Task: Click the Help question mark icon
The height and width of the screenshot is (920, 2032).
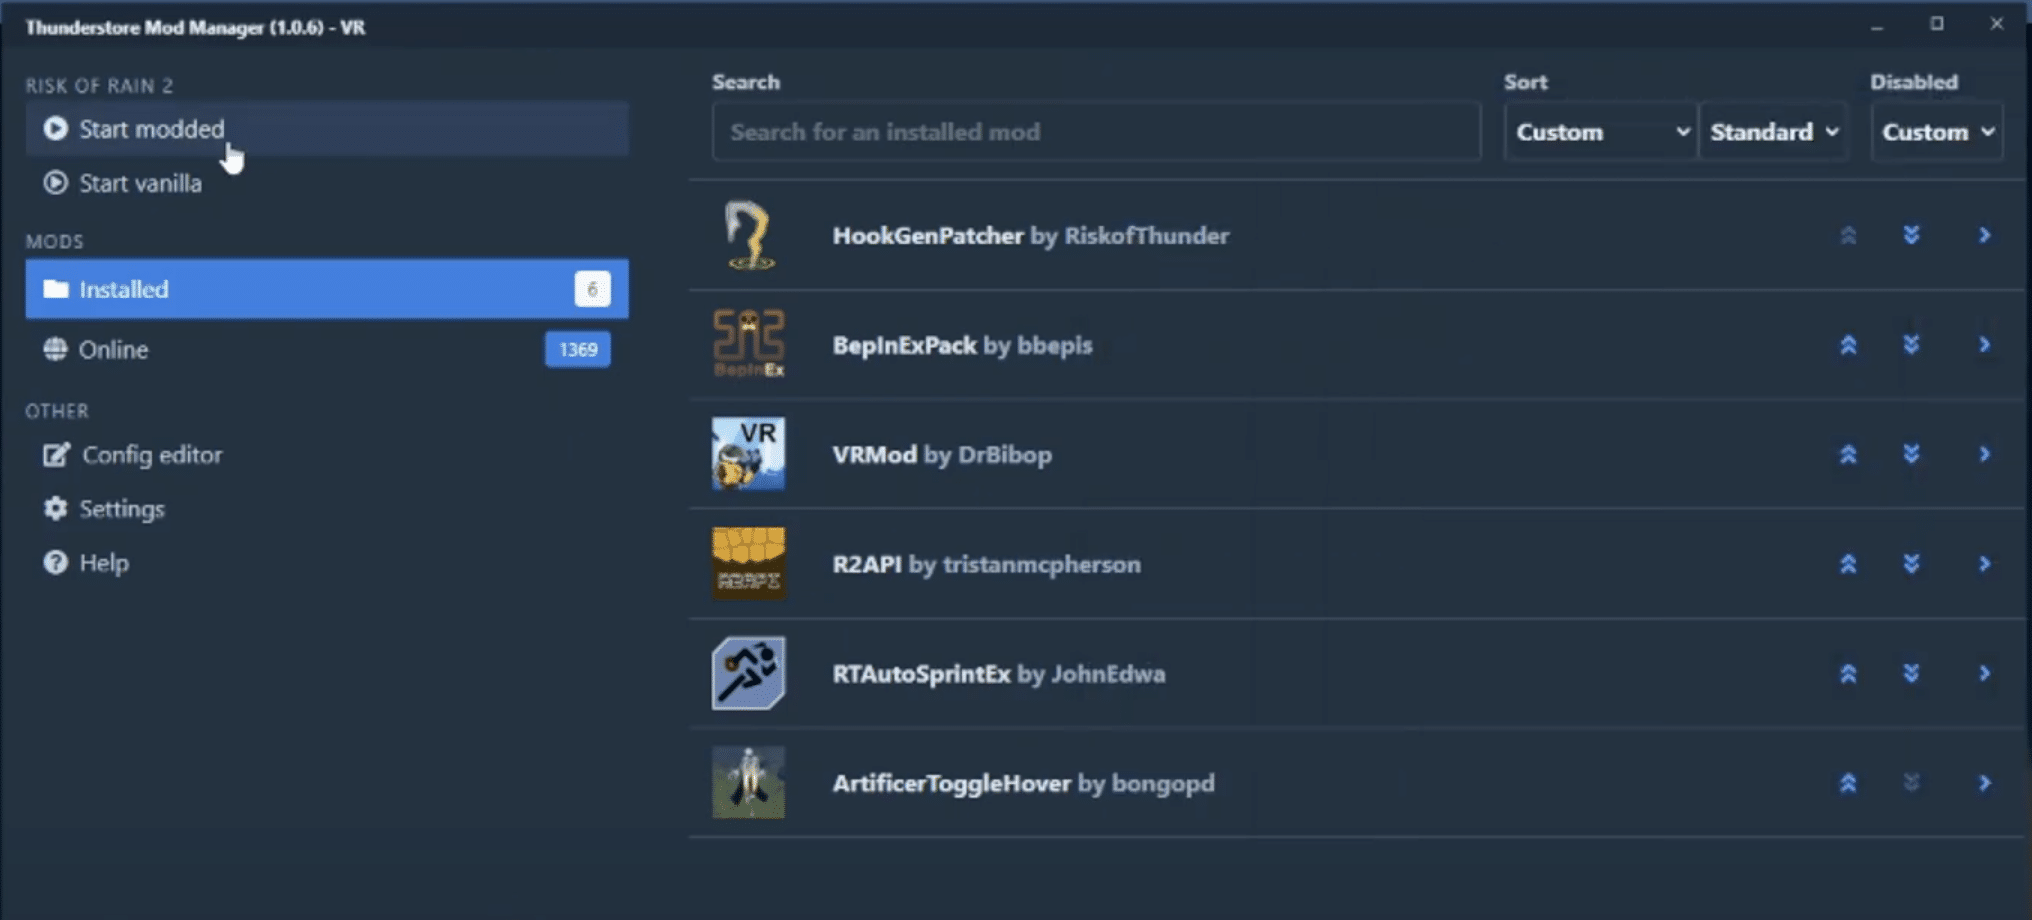Action: (55, 563)
